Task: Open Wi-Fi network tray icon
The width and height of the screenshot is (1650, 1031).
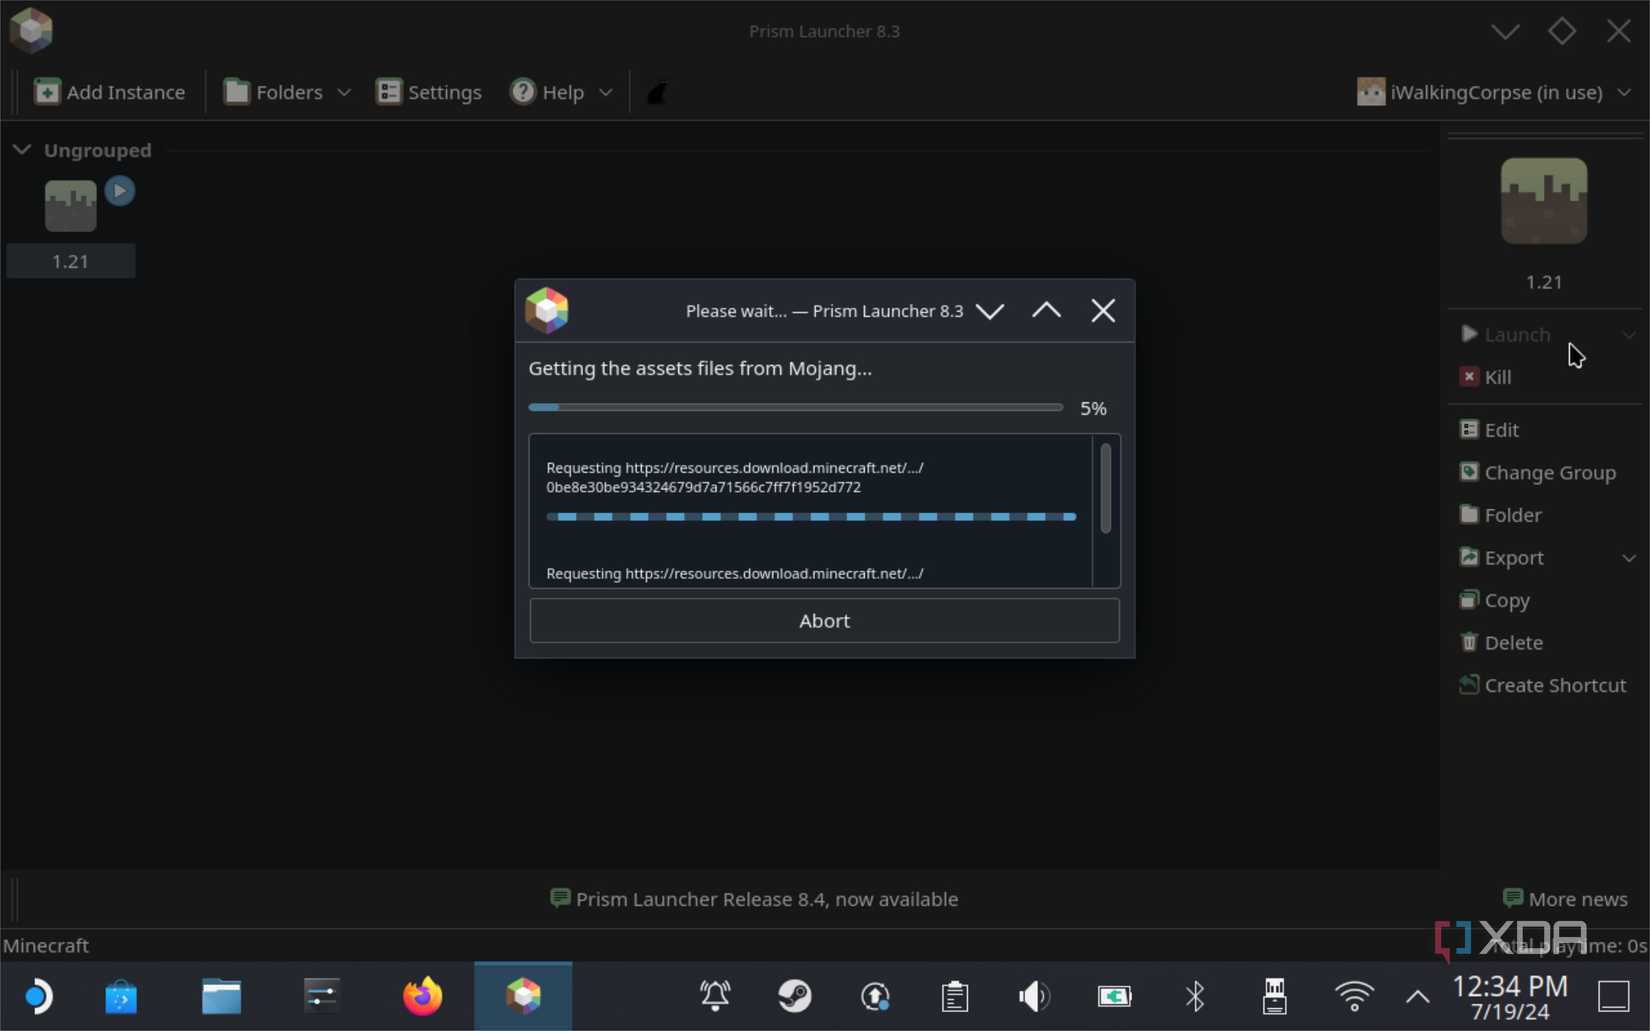Action: pos(1354,996)
